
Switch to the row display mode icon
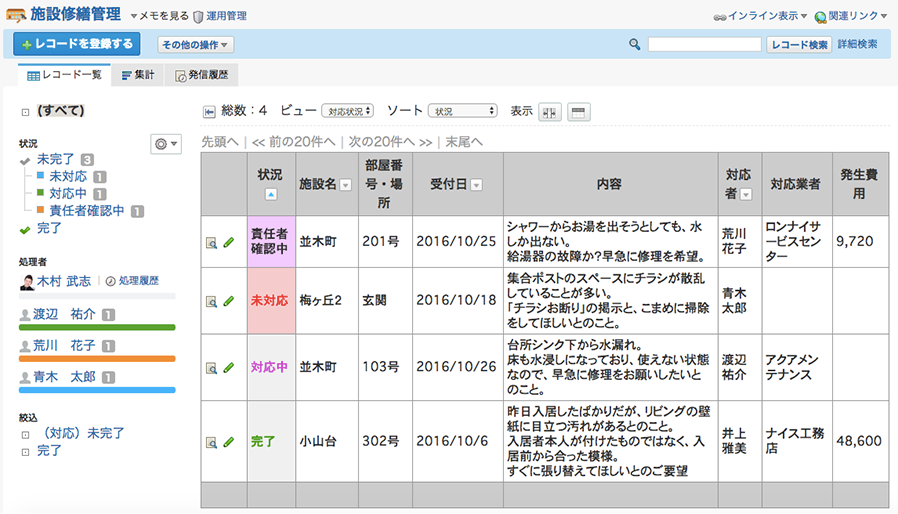click(578, 112)
